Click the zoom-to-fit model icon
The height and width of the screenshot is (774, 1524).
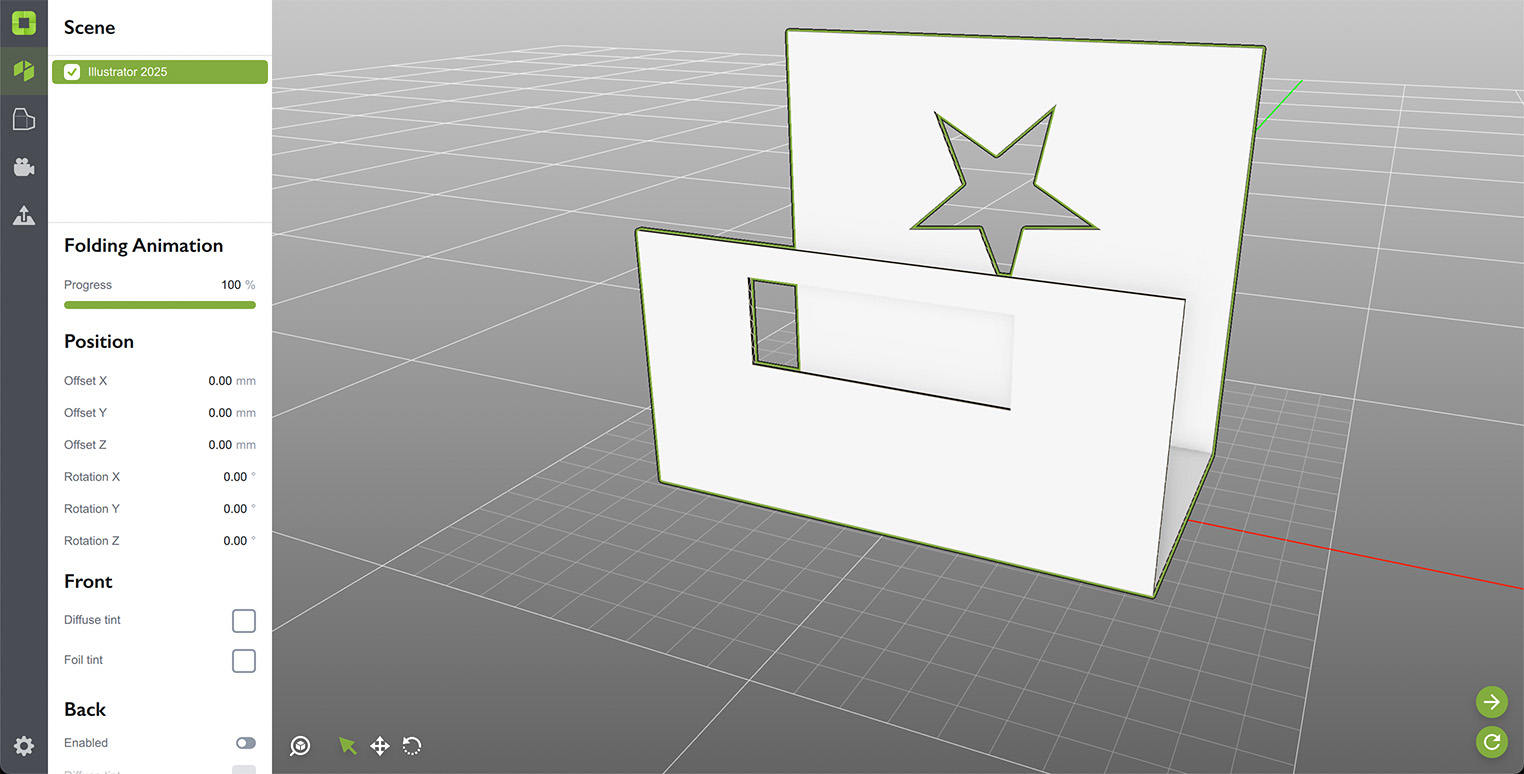point(299,746)
